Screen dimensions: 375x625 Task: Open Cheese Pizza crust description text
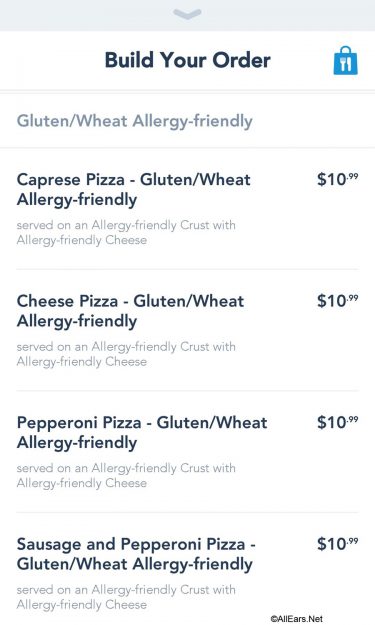point(126,354)
